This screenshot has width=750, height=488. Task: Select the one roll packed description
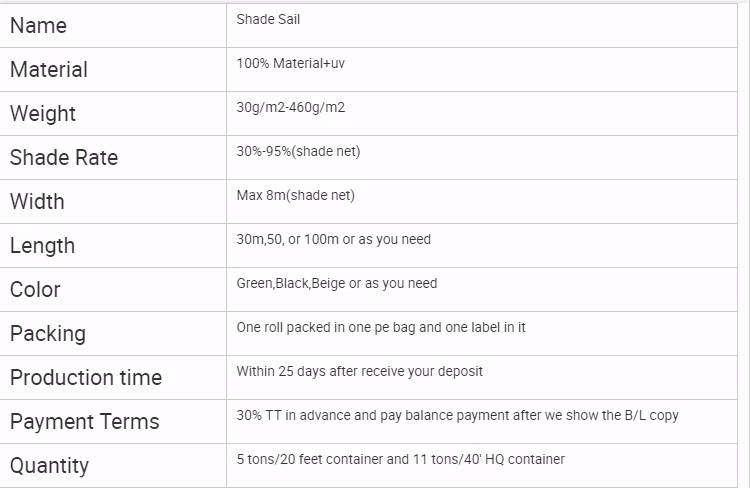pyautogui.click(x=381, y=327)
